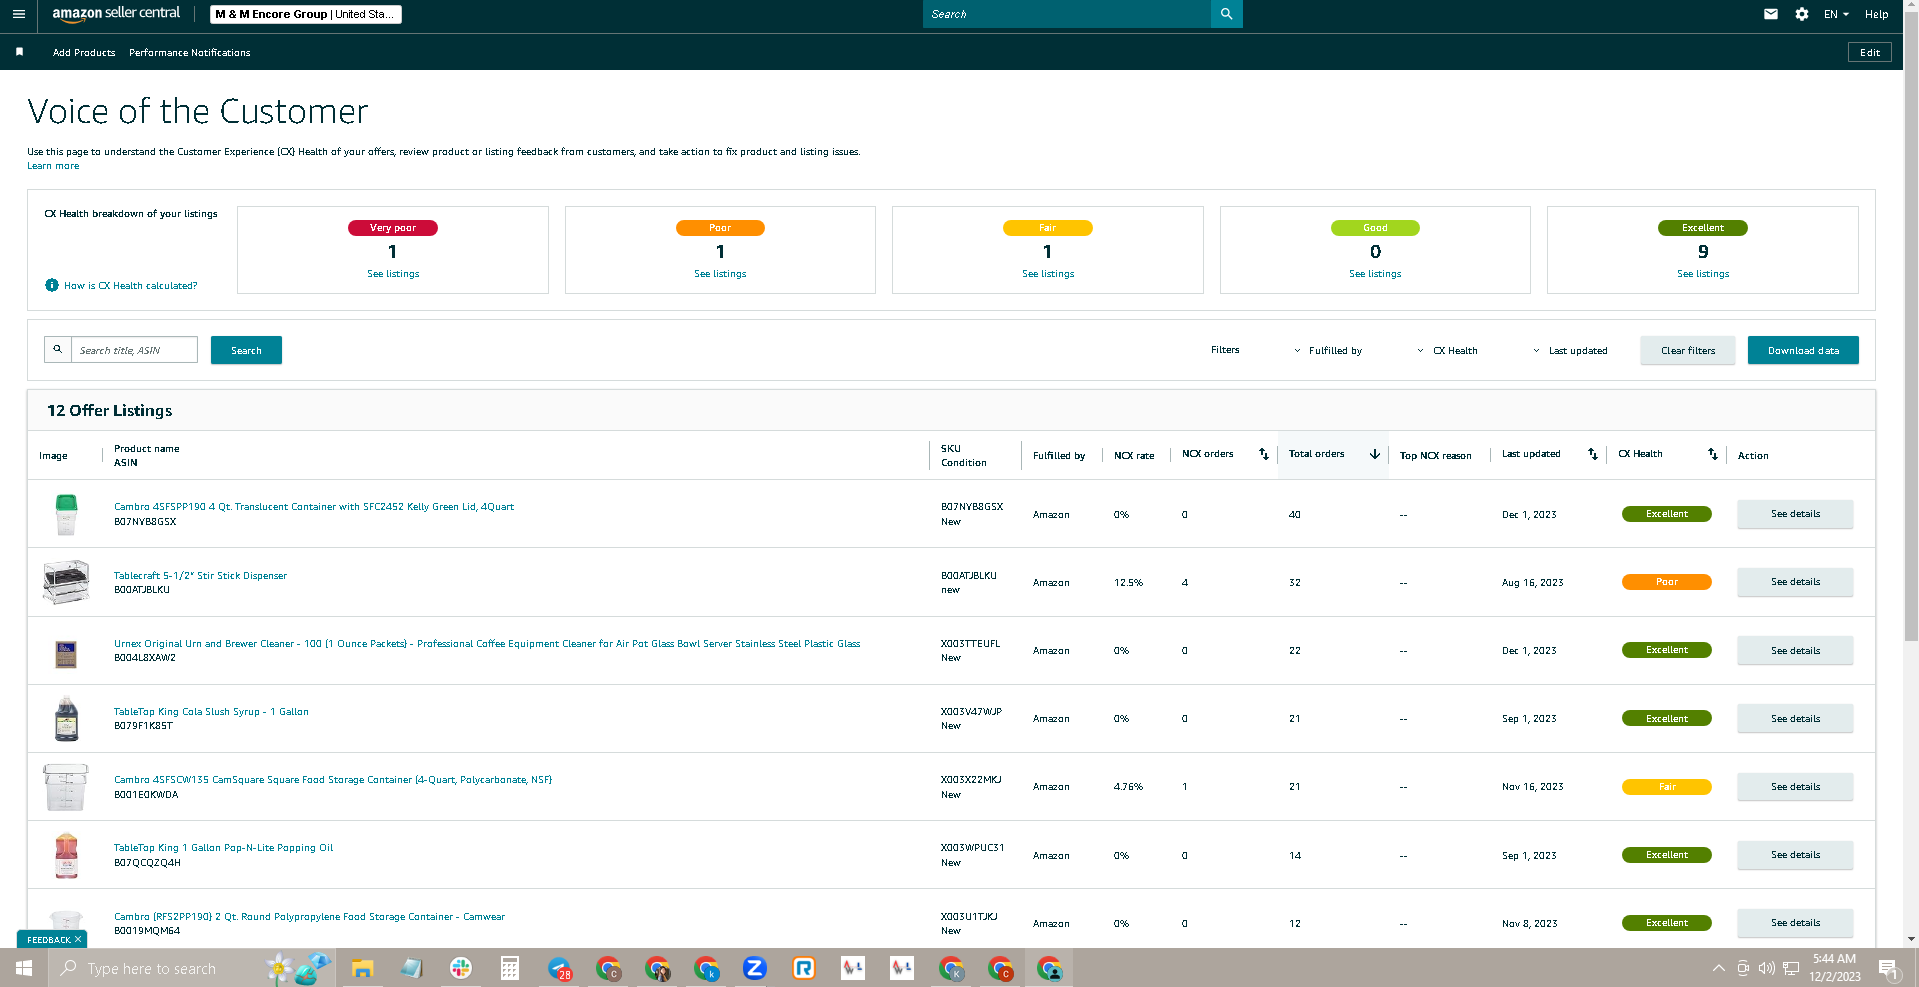Click the magnifier icon in title/ASIN search box

coord(58,349)
